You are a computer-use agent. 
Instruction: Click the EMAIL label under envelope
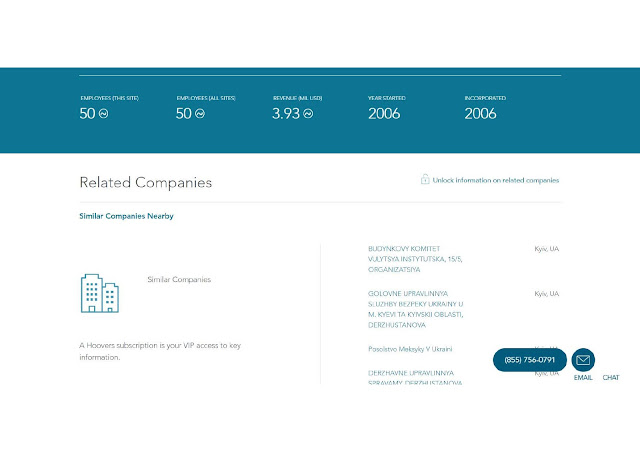click(x=583, y=378)
